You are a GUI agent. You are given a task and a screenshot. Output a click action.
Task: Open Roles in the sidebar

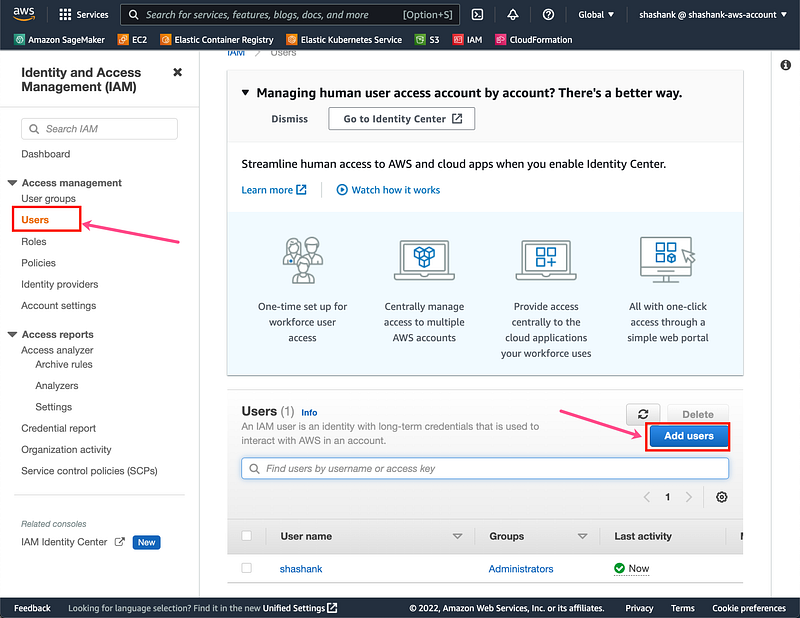tap(34, 241)
